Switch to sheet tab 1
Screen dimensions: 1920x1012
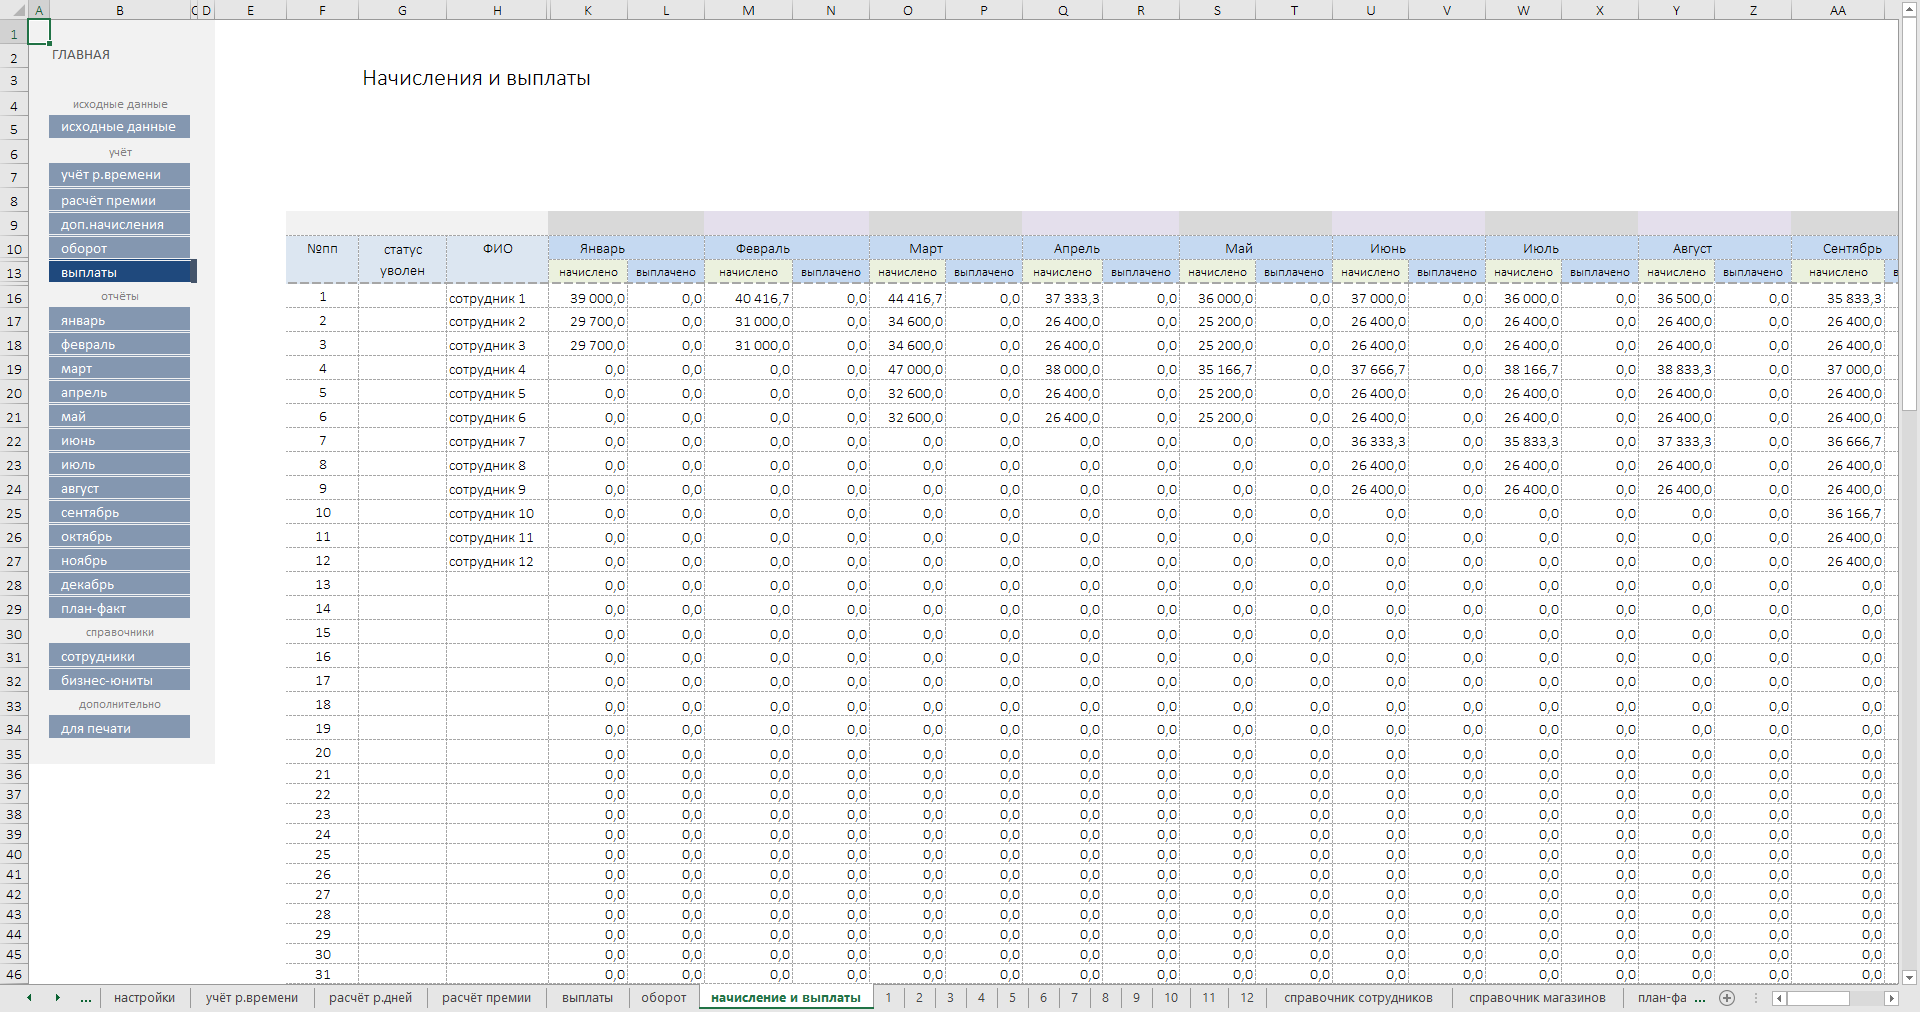[x=888, y=998]
